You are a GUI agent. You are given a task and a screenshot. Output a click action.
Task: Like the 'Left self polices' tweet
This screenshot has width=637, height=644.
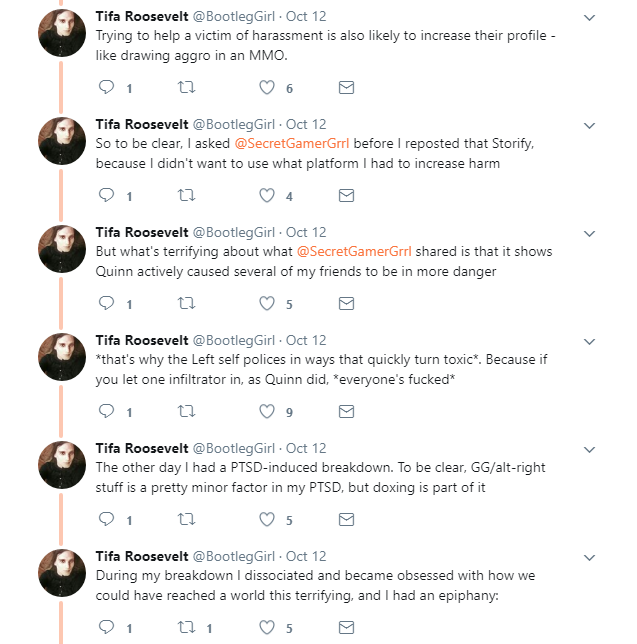tap(267, 412)
